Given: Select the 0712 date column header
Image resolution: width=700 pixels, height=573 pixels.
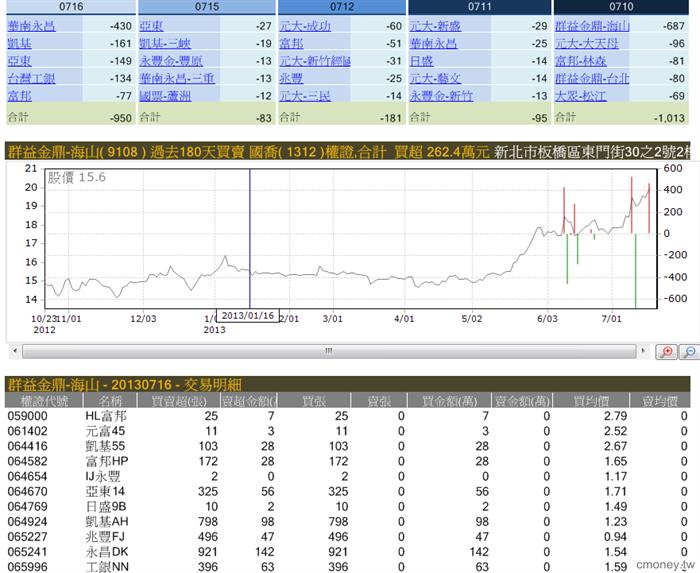Looking at the screenshot, I should [342, 7].
